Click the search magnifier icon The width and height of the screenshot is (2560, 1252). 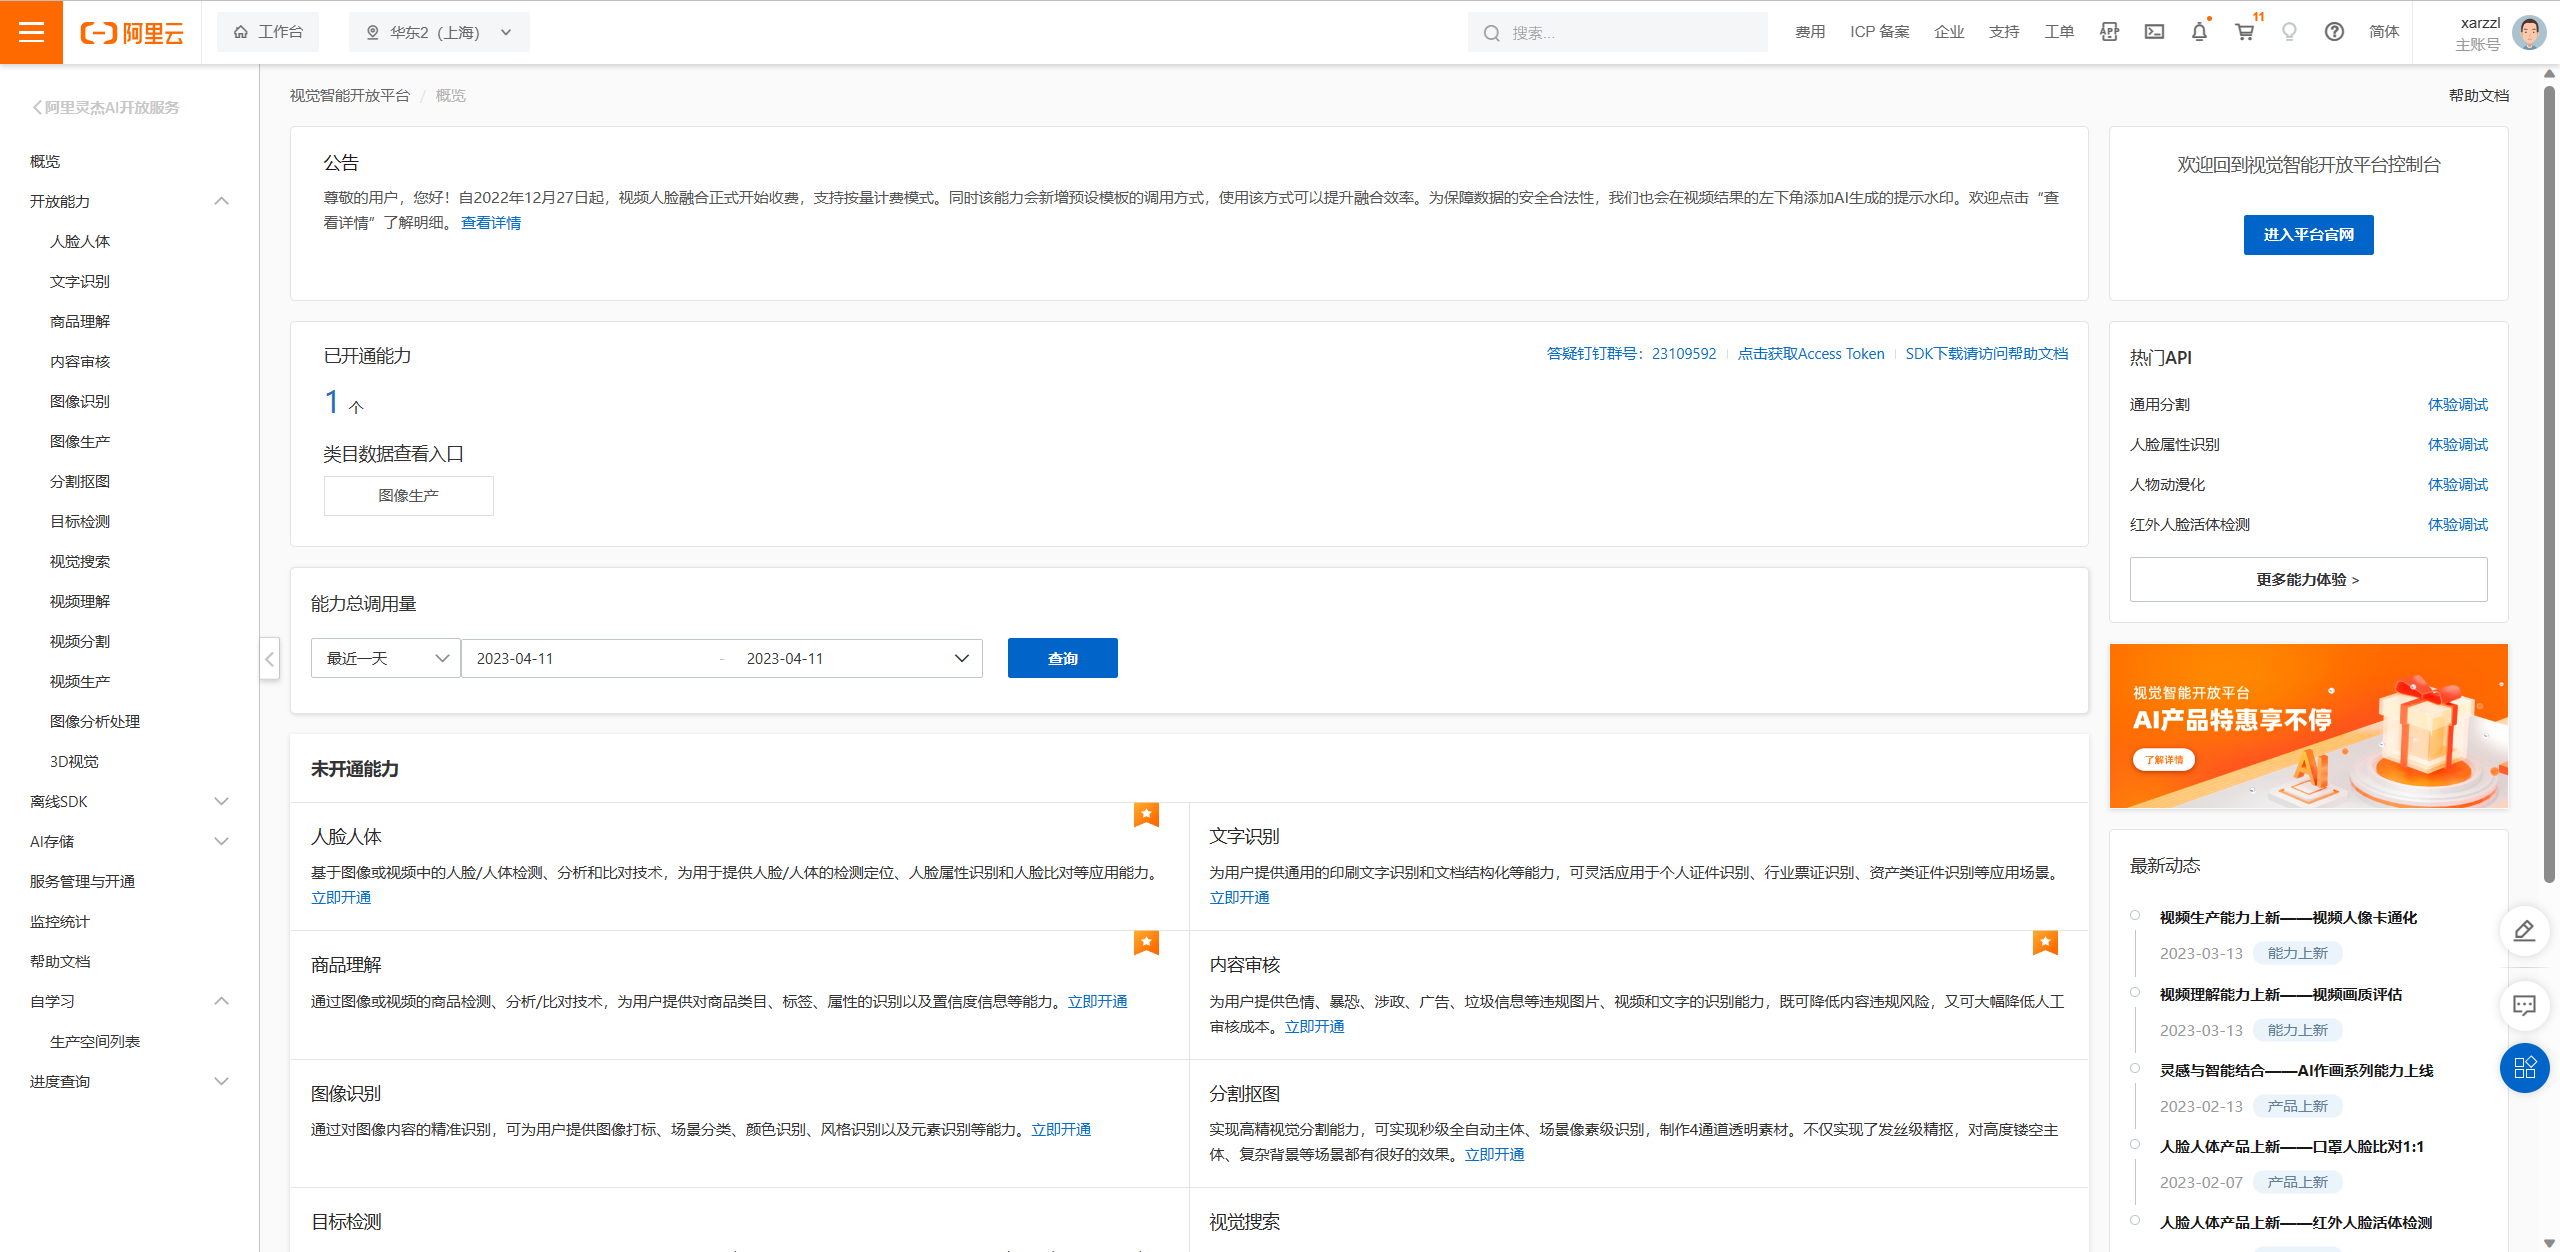1491,33
